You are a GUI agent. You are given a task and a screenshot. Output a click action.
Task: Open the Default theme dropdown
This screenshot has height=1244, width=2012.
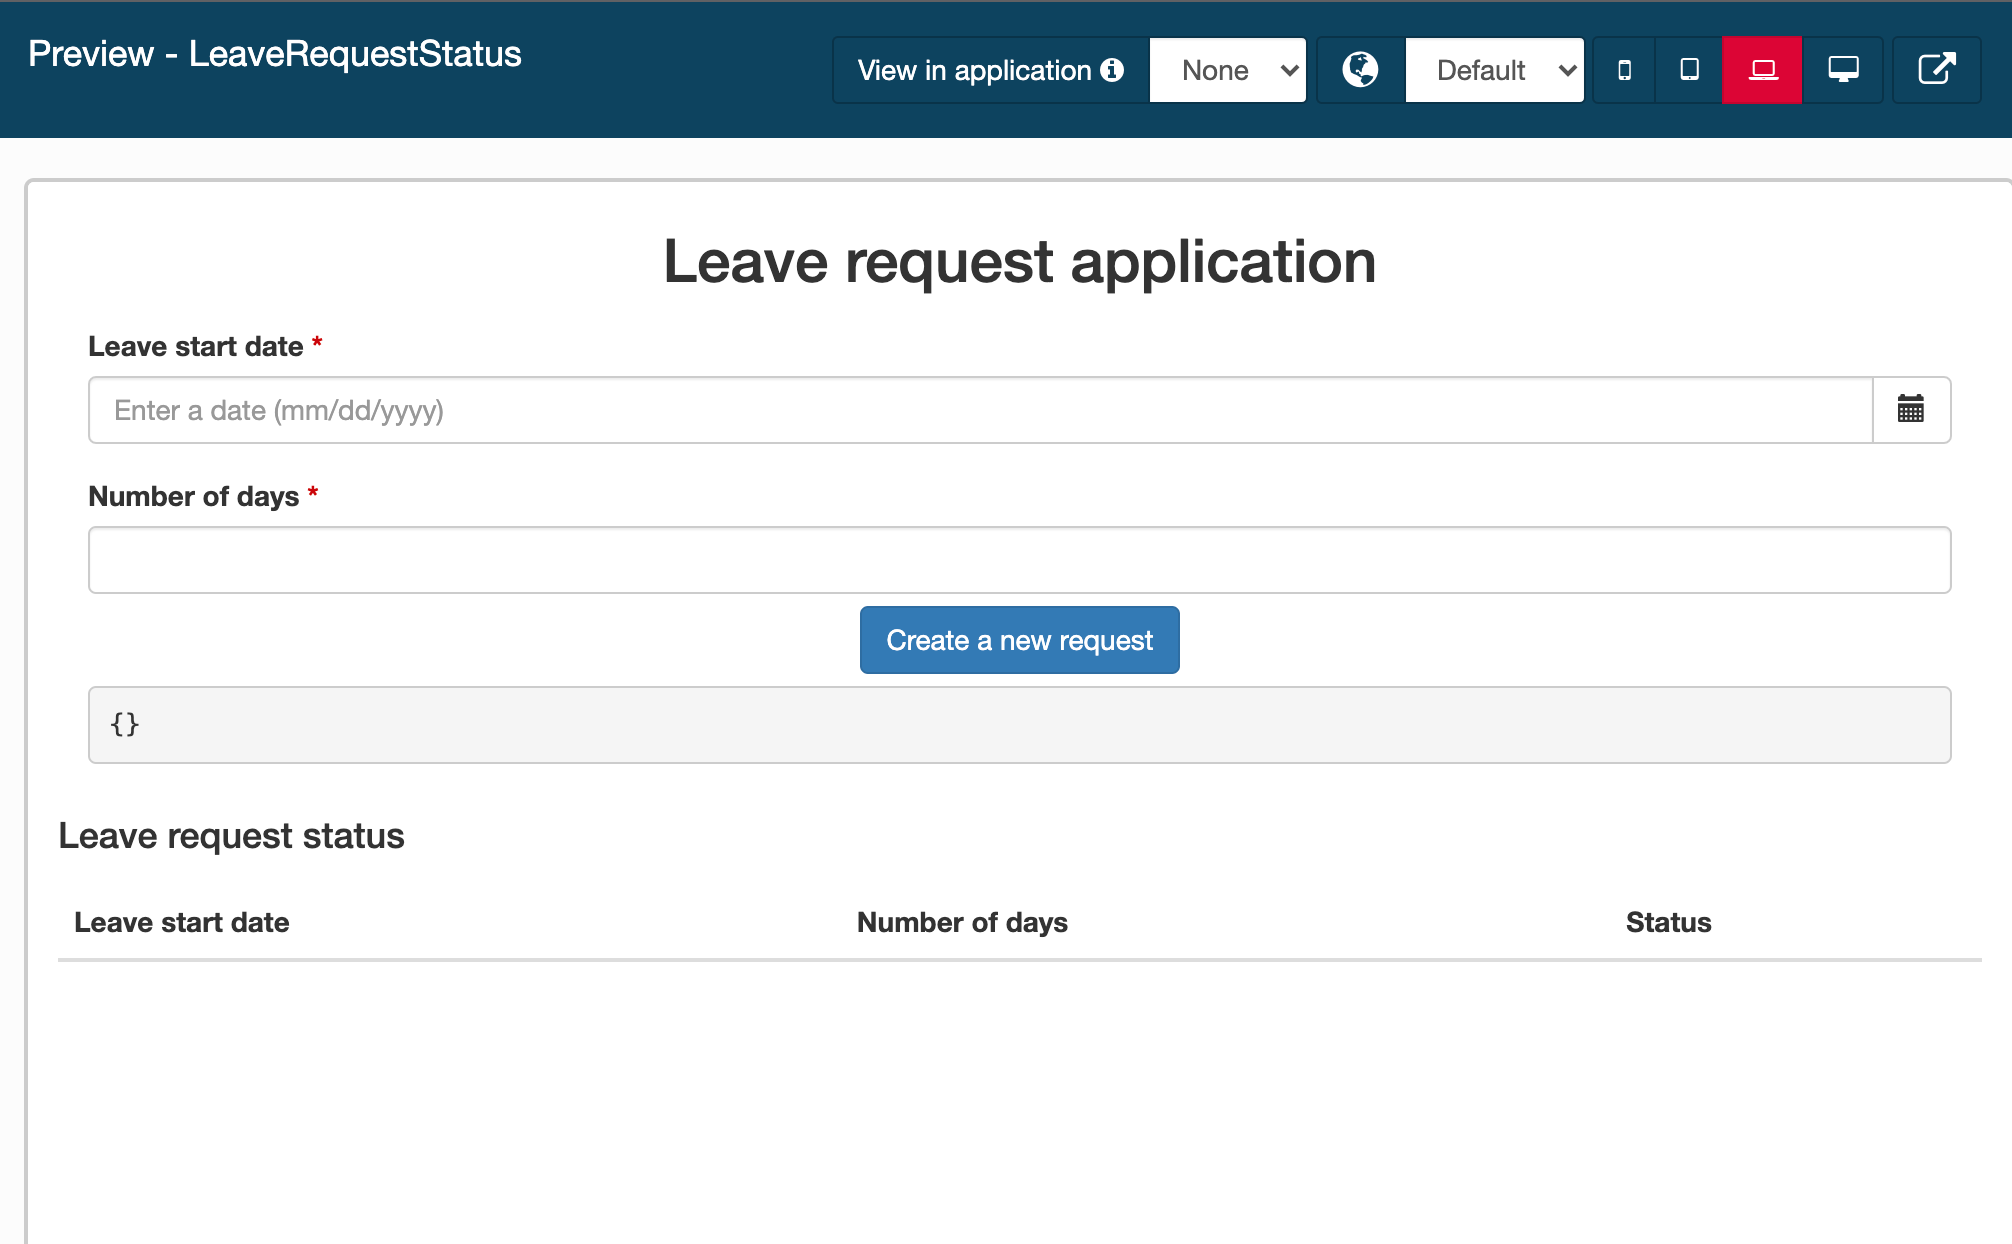click(x=1496, y=68)
